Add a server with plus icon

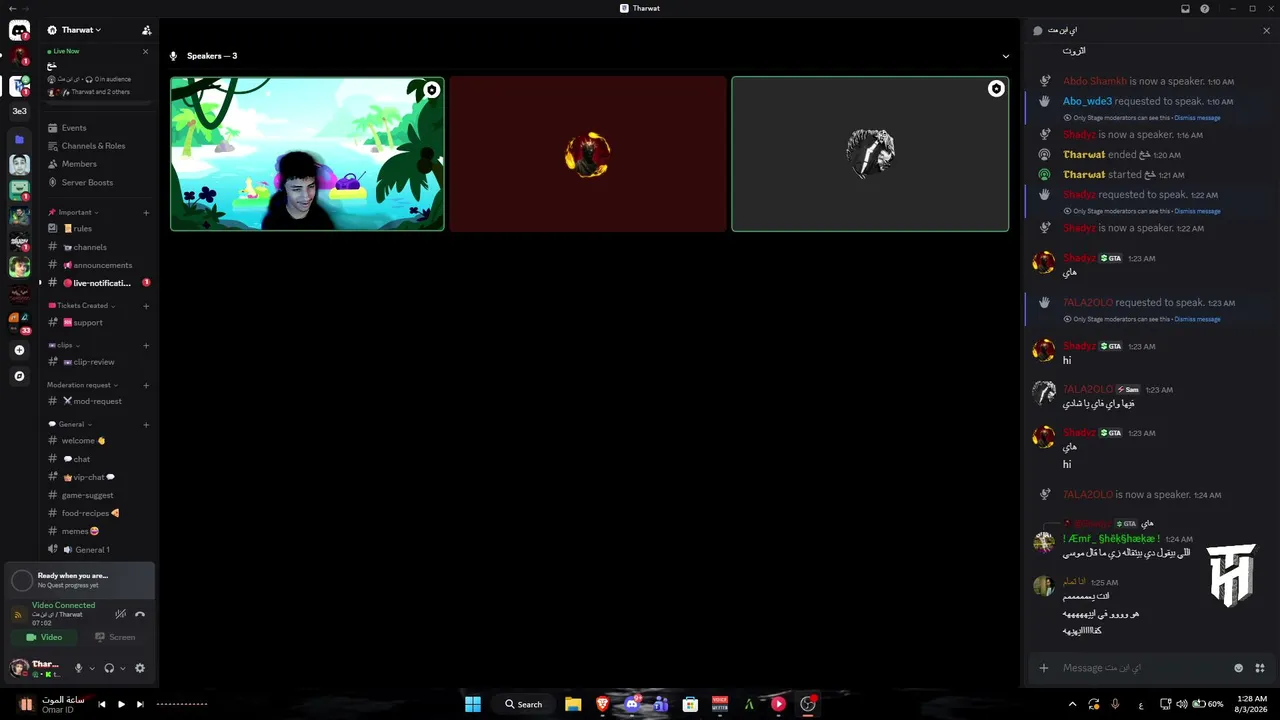tap(19, 350)
